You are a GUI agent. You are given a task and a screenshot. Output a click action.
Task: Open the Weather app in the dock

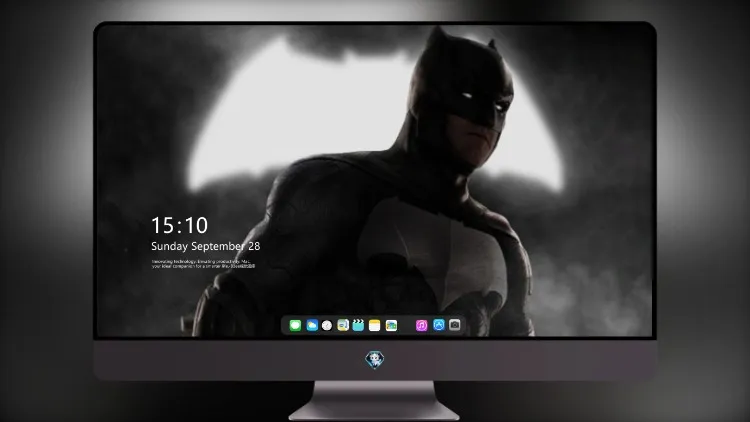[x=312, y=325]
